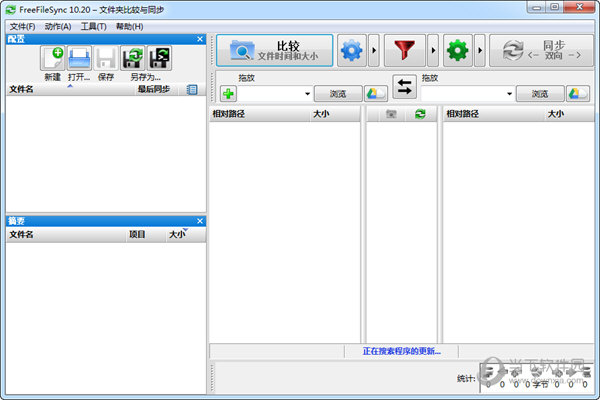Viewport: 600px width, 400px height.
Task: Click middle grid green sync action icon
Action: (x=420, y=114)
